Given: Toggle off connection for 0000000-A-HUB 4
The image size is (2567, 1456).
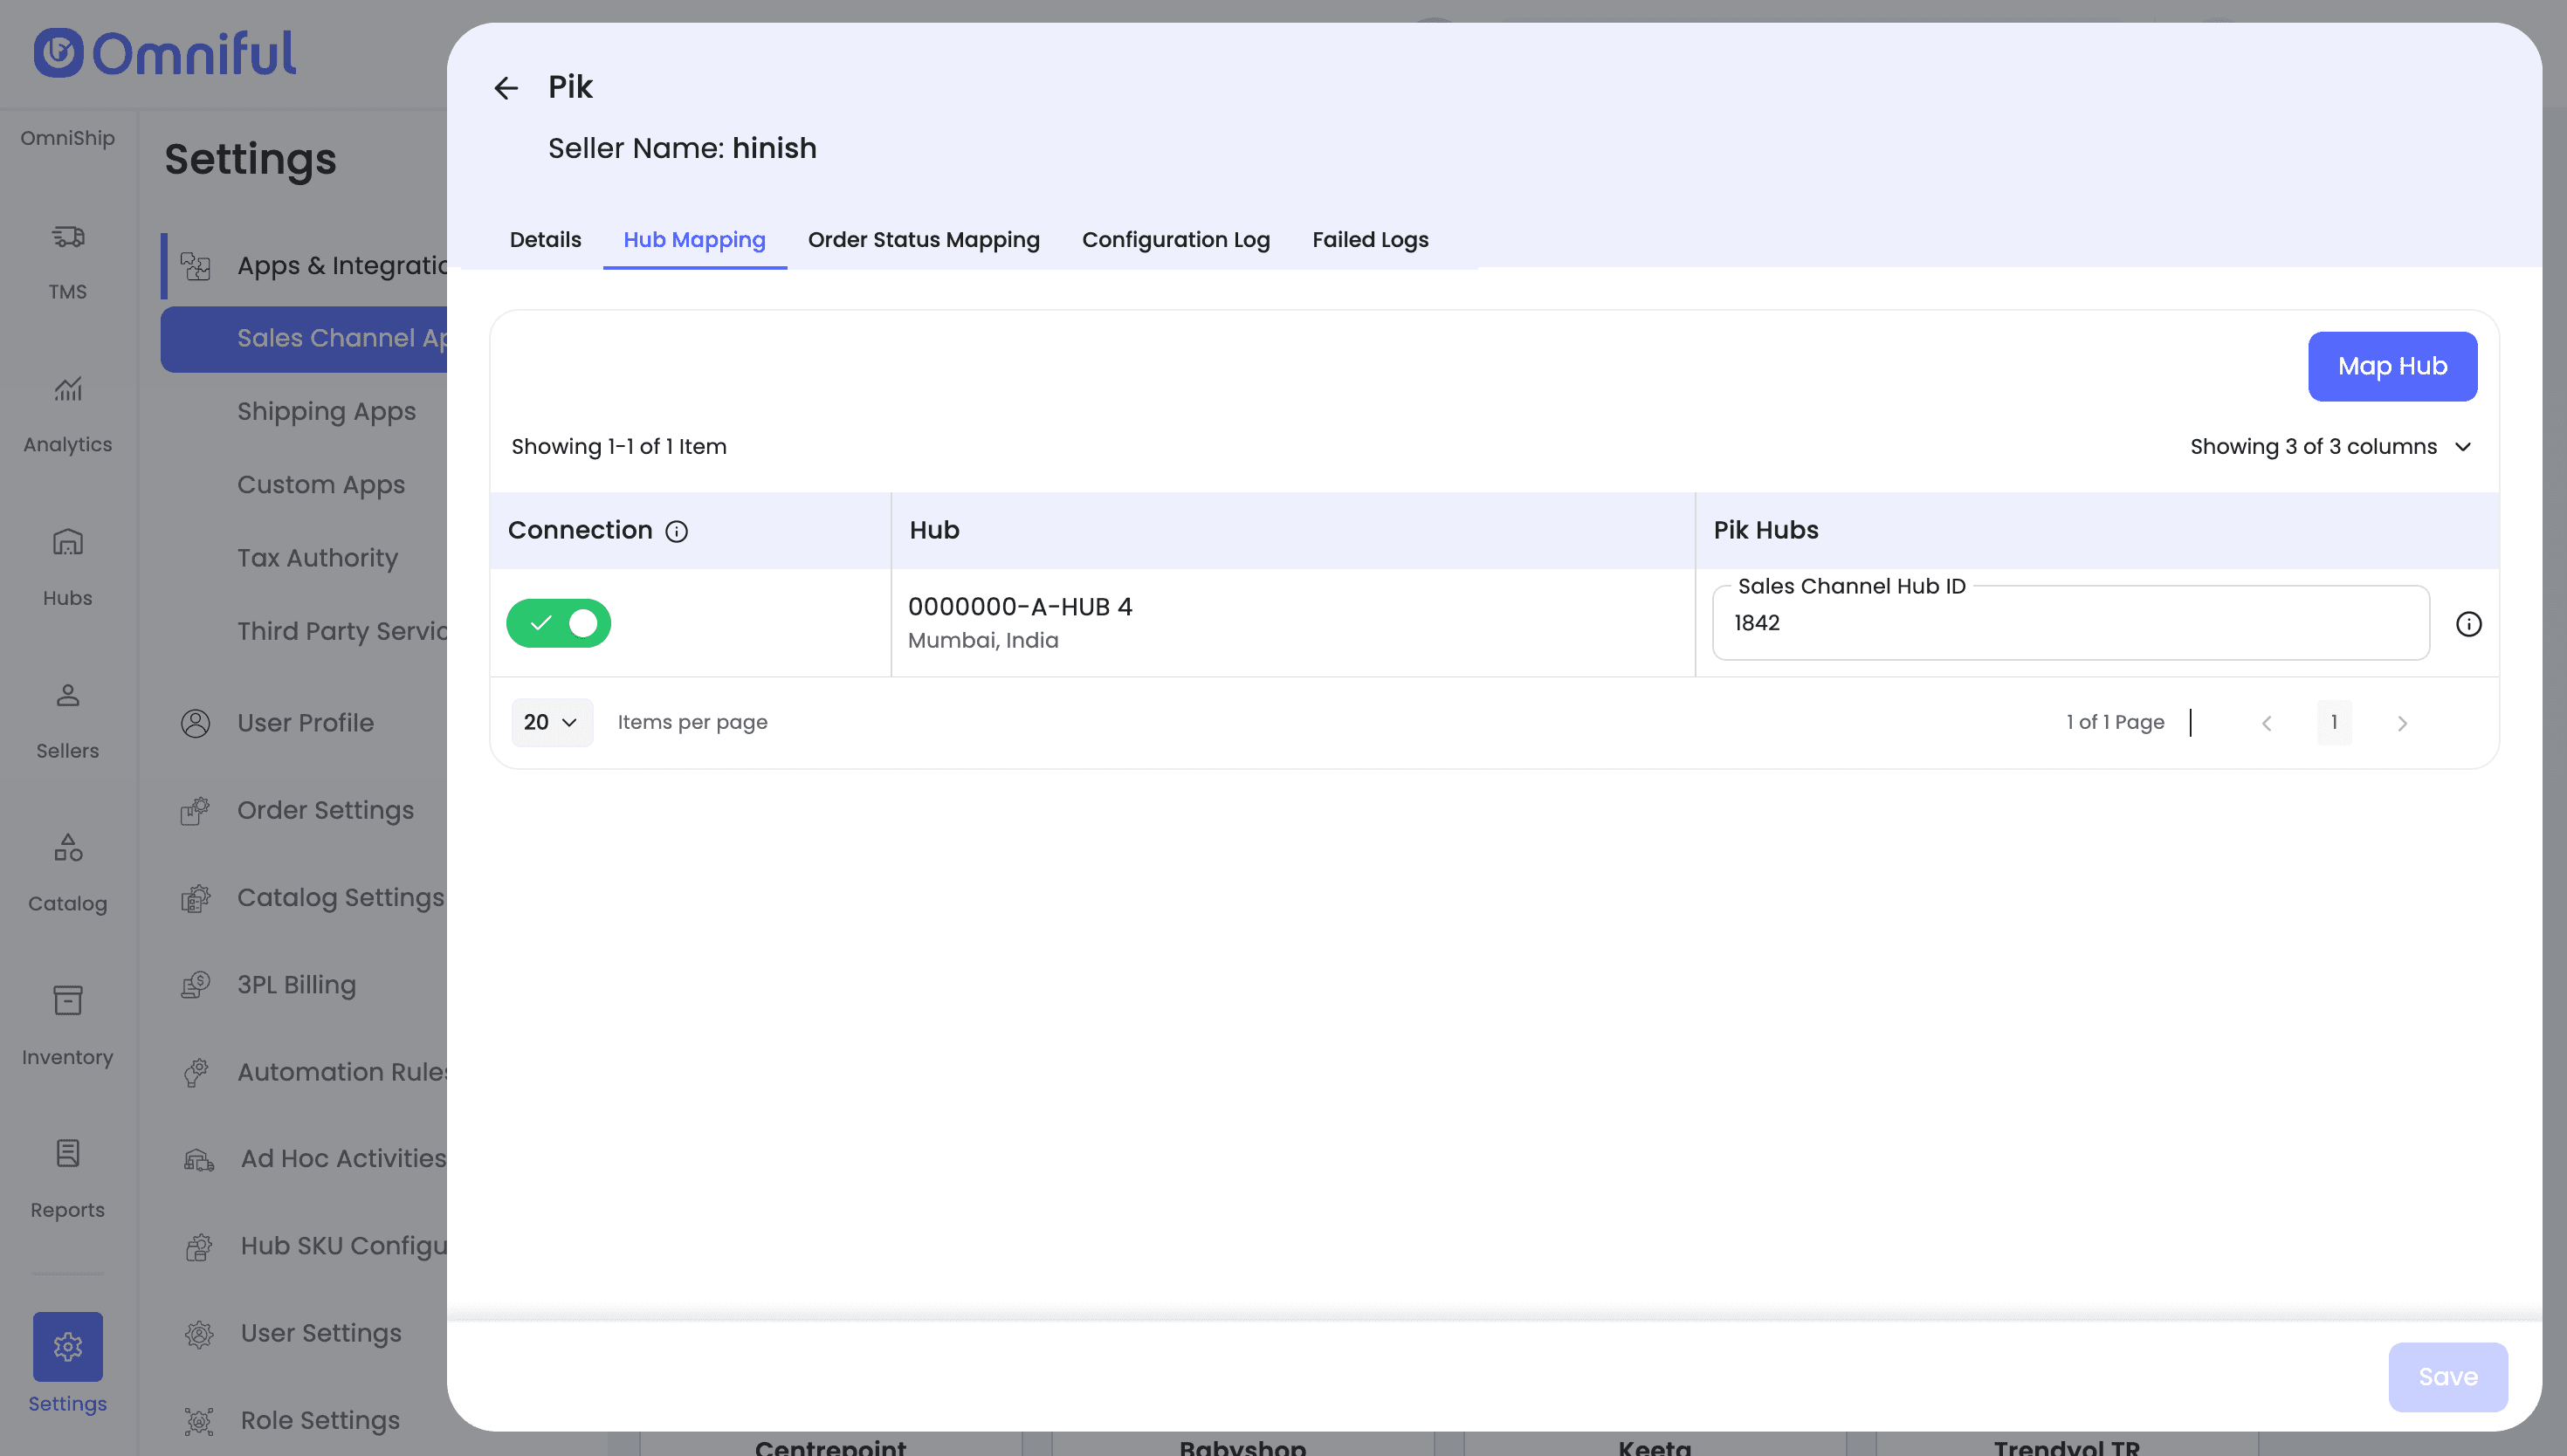Looking at the screenshot, I should (x=558, y=623).
